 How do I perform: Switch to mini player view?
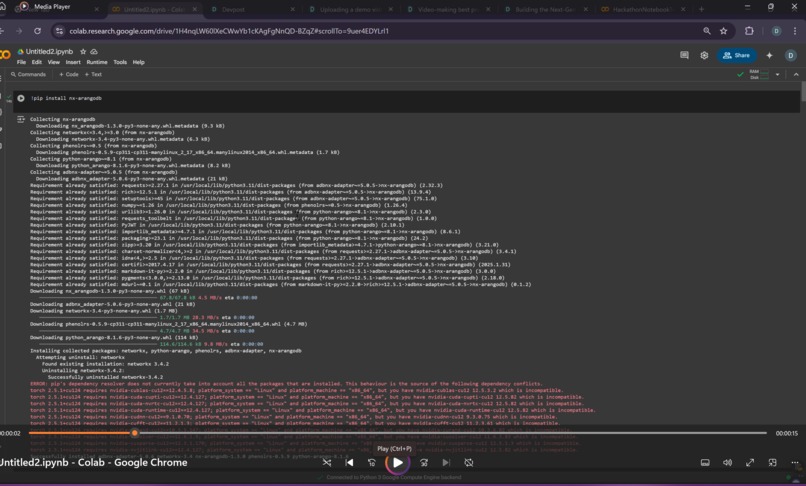coord(773,463)
